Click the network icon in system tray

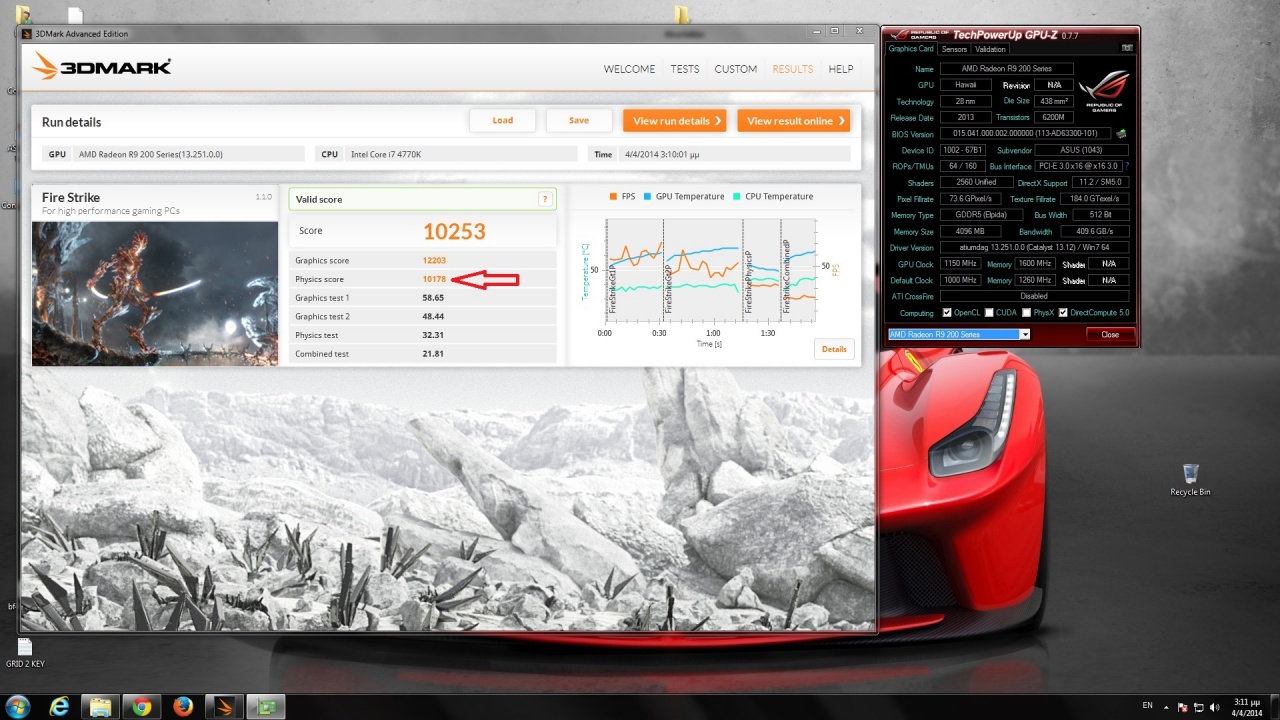click(x=1199, y=706)
